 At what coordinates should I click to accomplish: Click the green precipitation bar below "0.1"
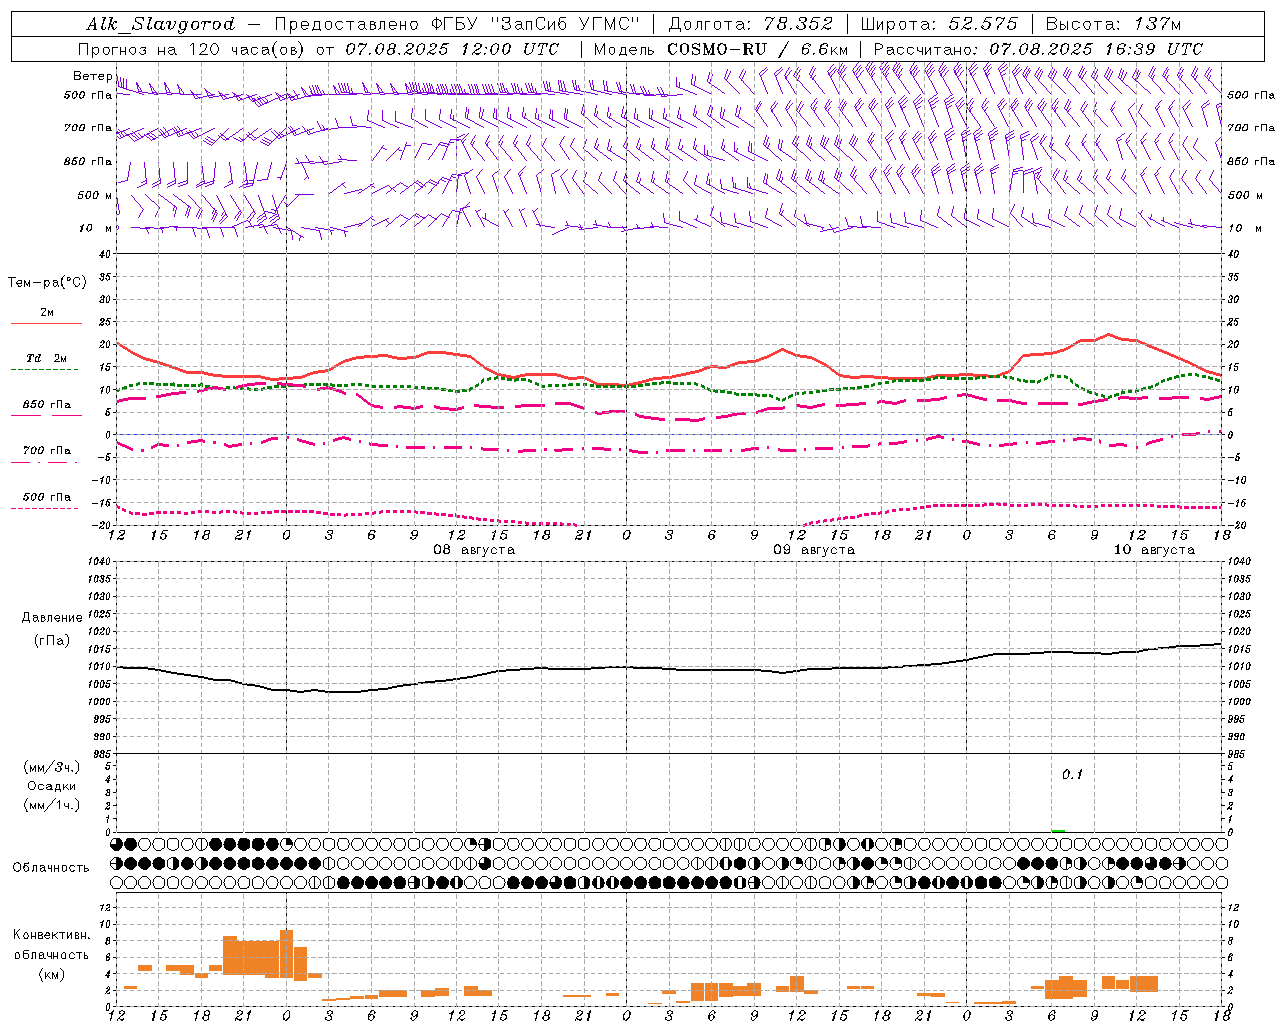1058,830
